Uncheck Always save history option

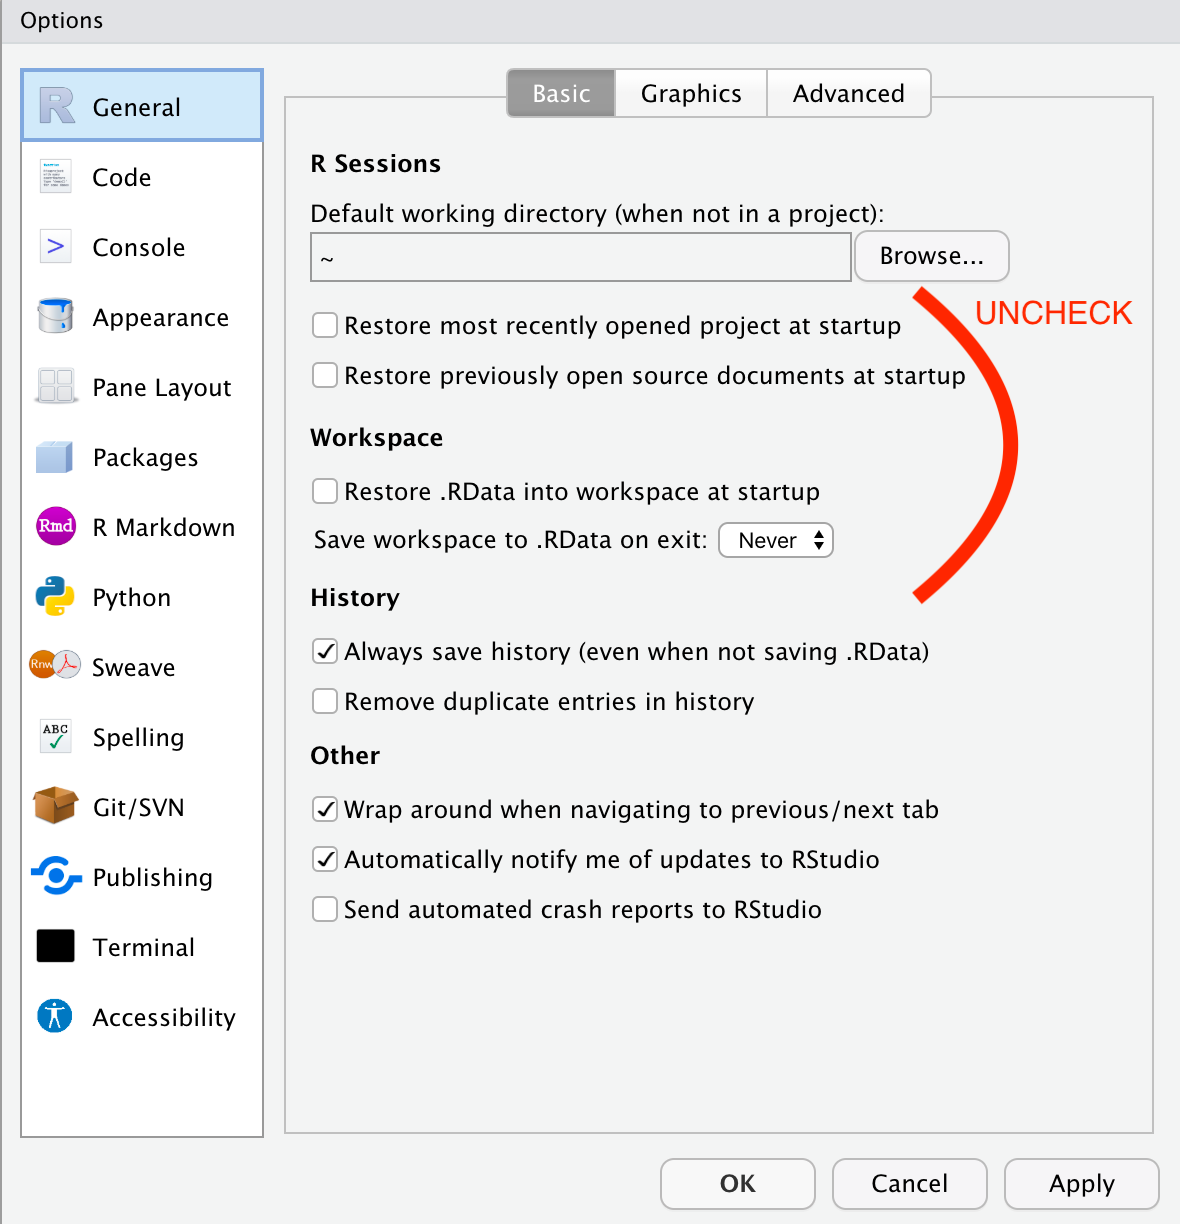pos(325,651)
